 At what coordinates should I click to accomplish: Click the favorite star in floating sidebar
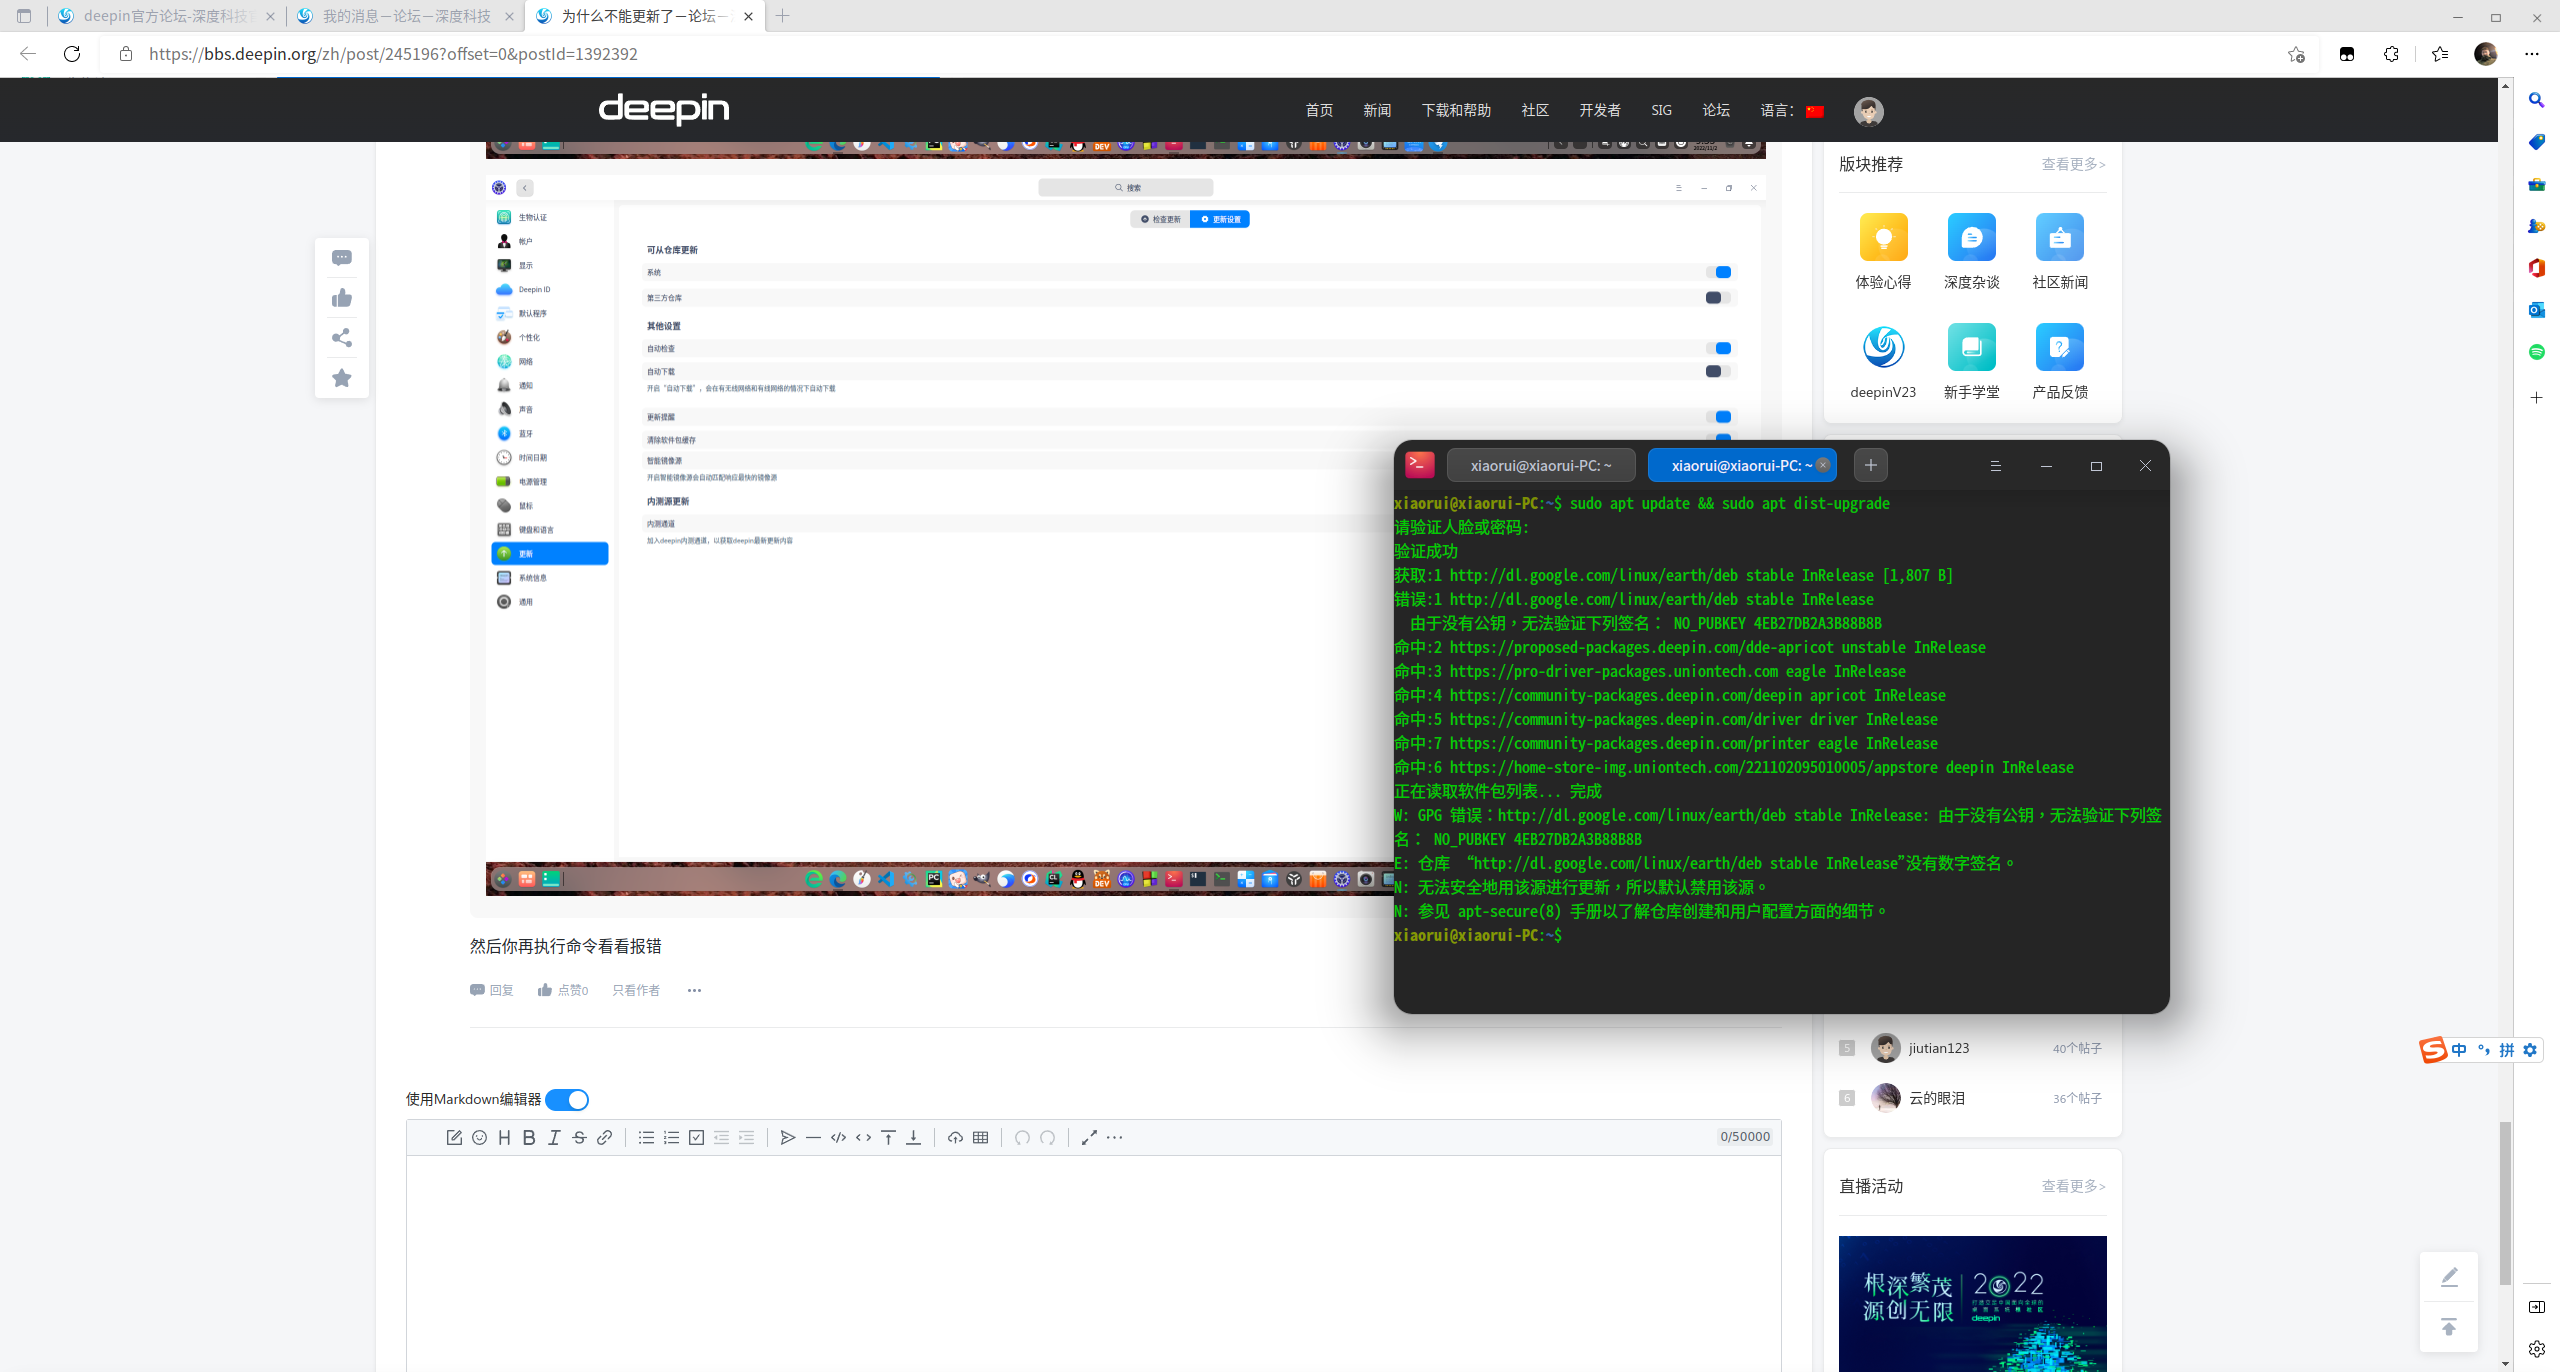coord(342,378)
